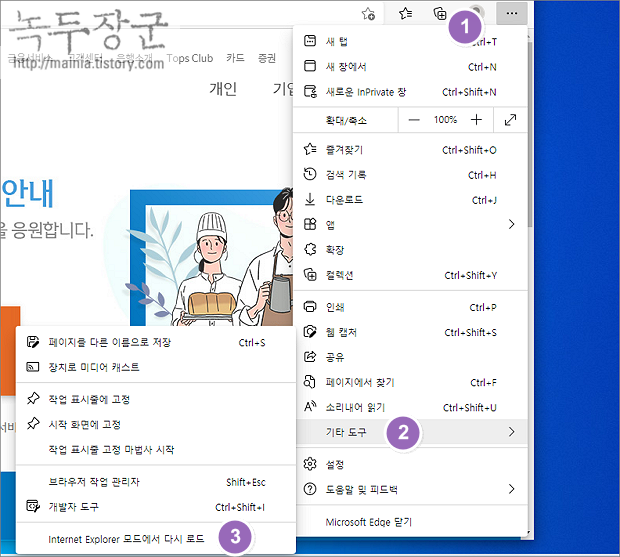Image resolution: width=620 pixels, height=557 pixels.
Task: Open the Favorites list toolbar icon
Action: [x=405, y=14]
